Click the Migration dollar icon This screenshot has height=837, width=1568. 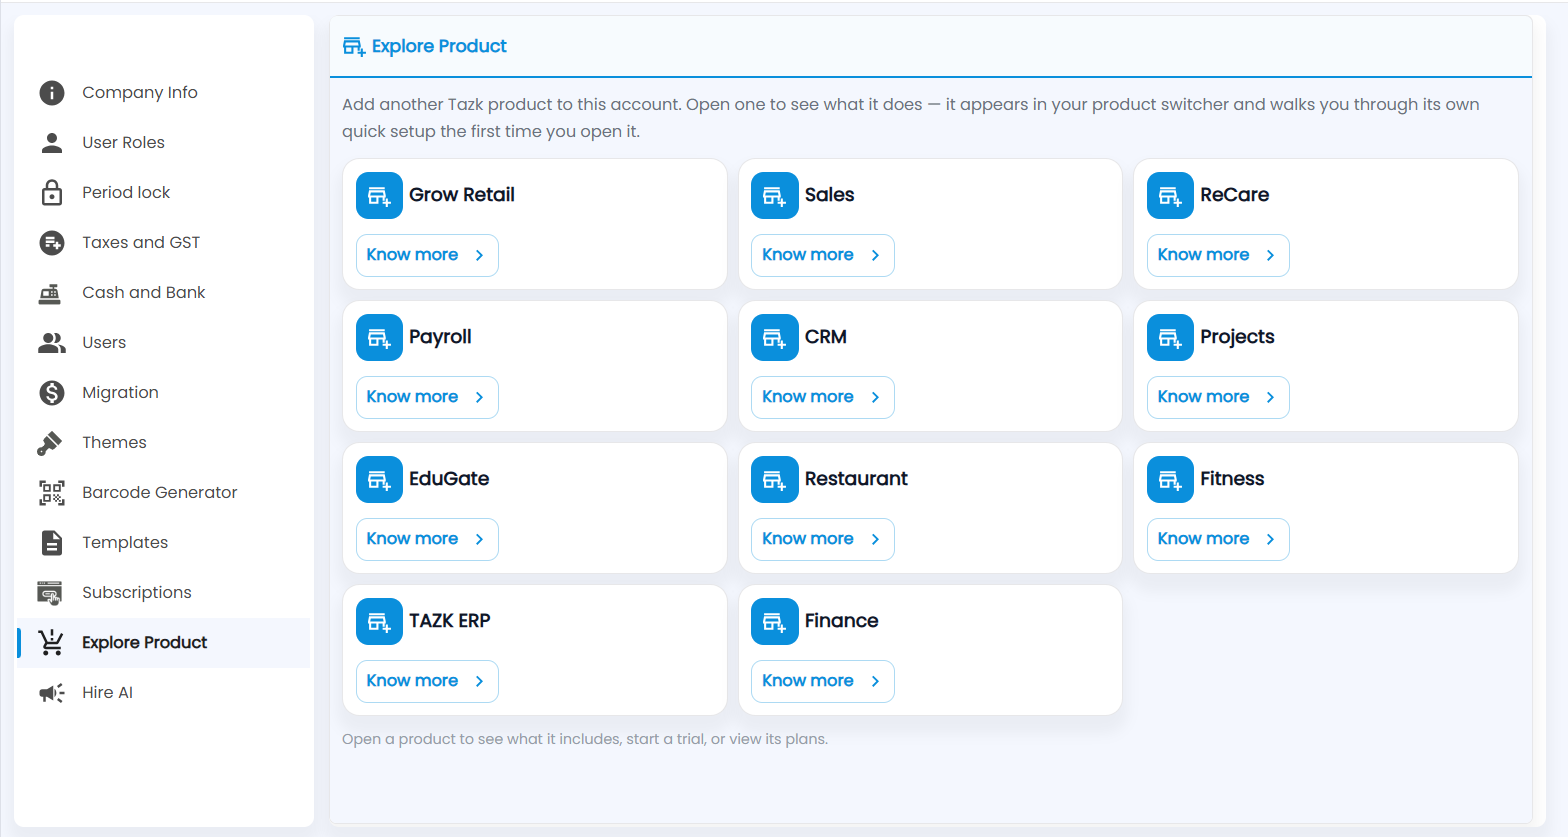pos(51,393)
